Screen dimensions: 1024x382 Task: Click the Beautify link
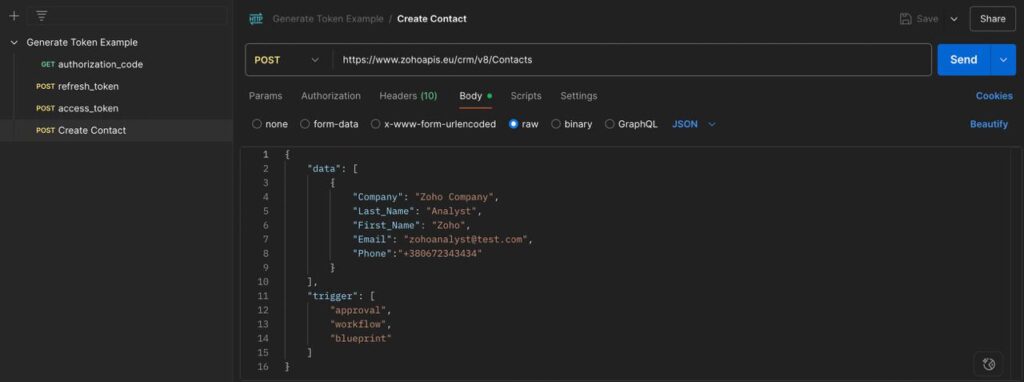coord(989,124)
